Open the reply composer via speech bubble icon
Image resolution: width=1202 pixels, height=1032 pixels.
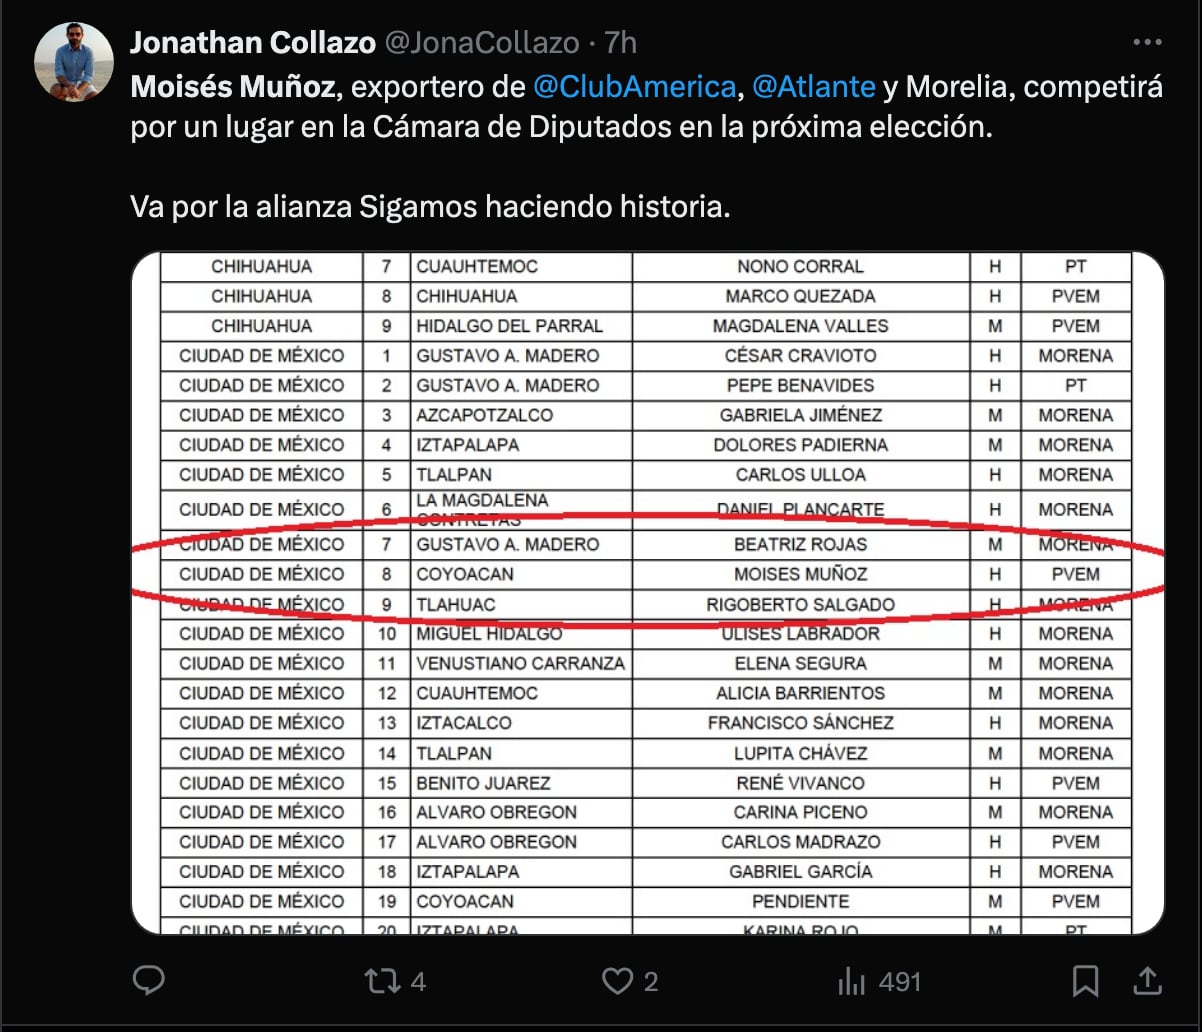148,983
